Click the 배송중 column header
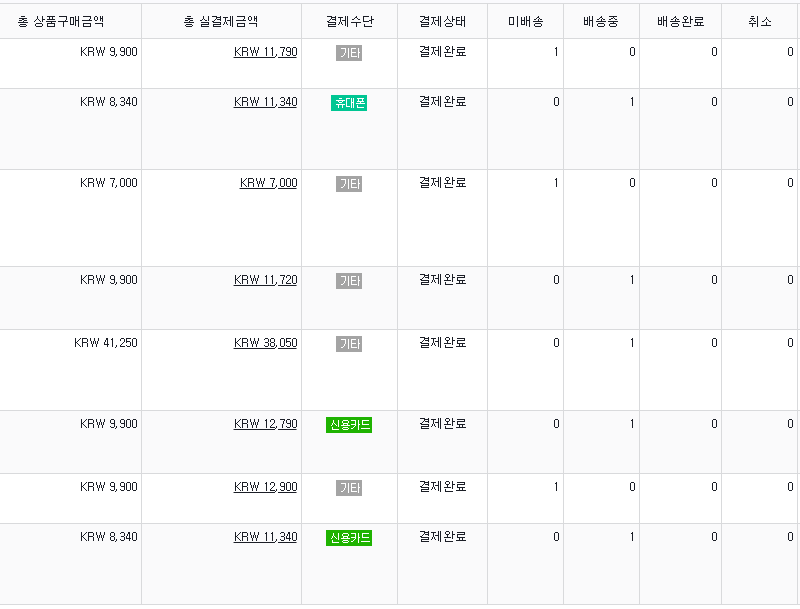 [x=601, y=21]
